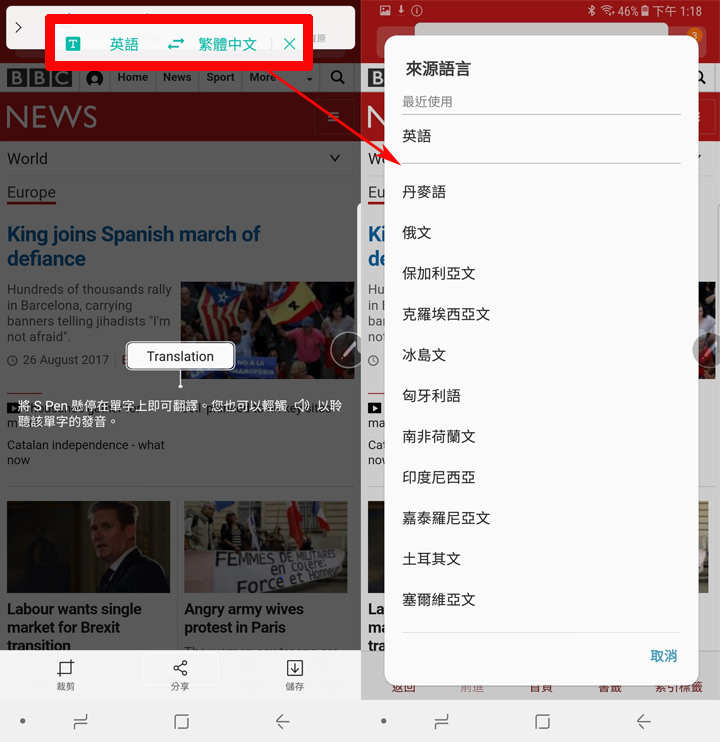Tap Labour Brexit article thumbnail image
The width and height of the screenshot is (720, 742).
click(88, 547)
